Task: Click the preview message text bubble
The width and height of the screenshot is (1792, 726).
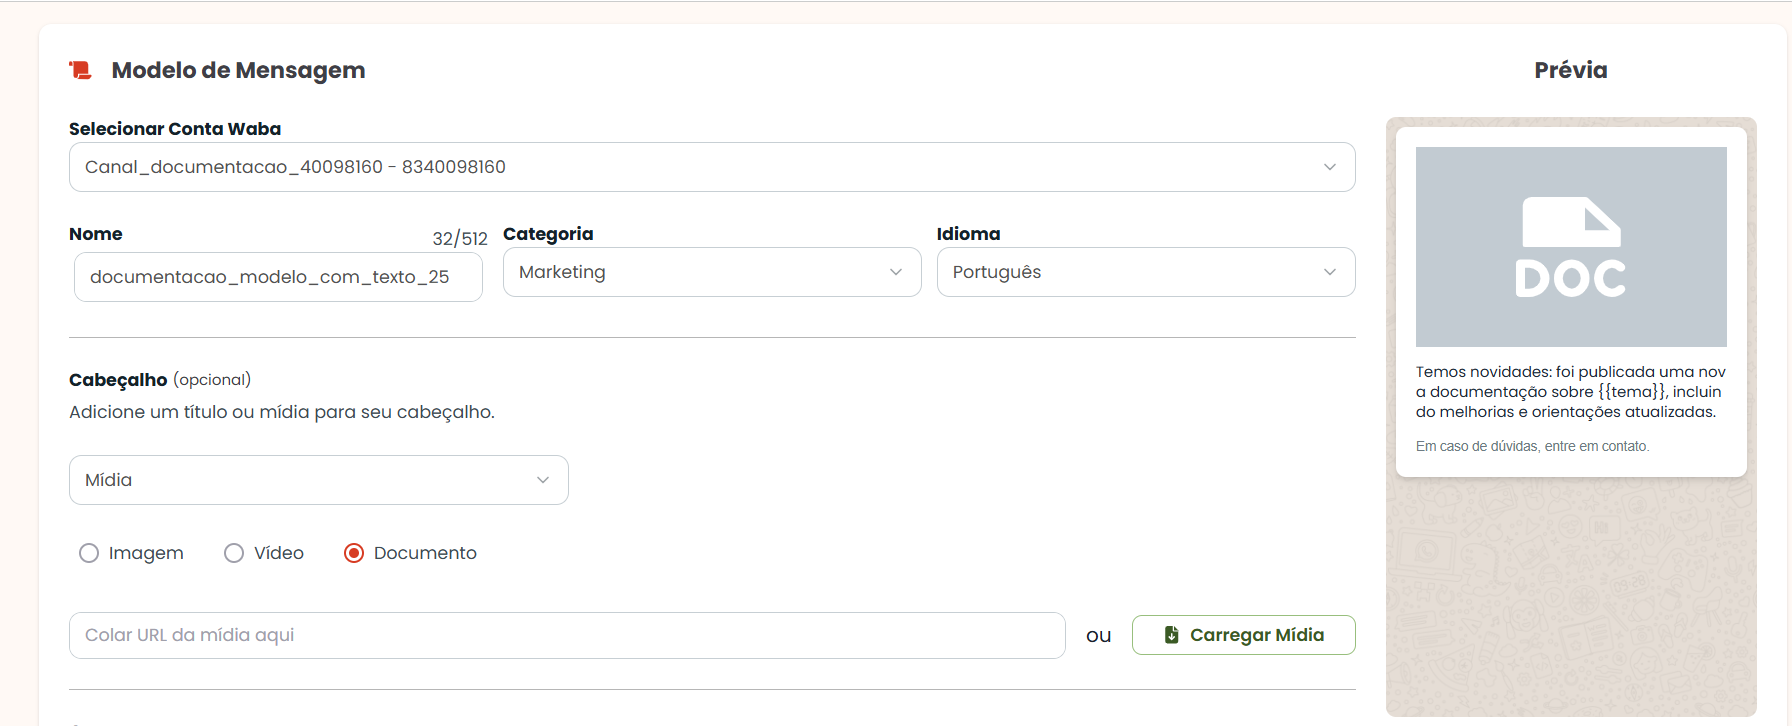Action: click(x=1570, y=392)
